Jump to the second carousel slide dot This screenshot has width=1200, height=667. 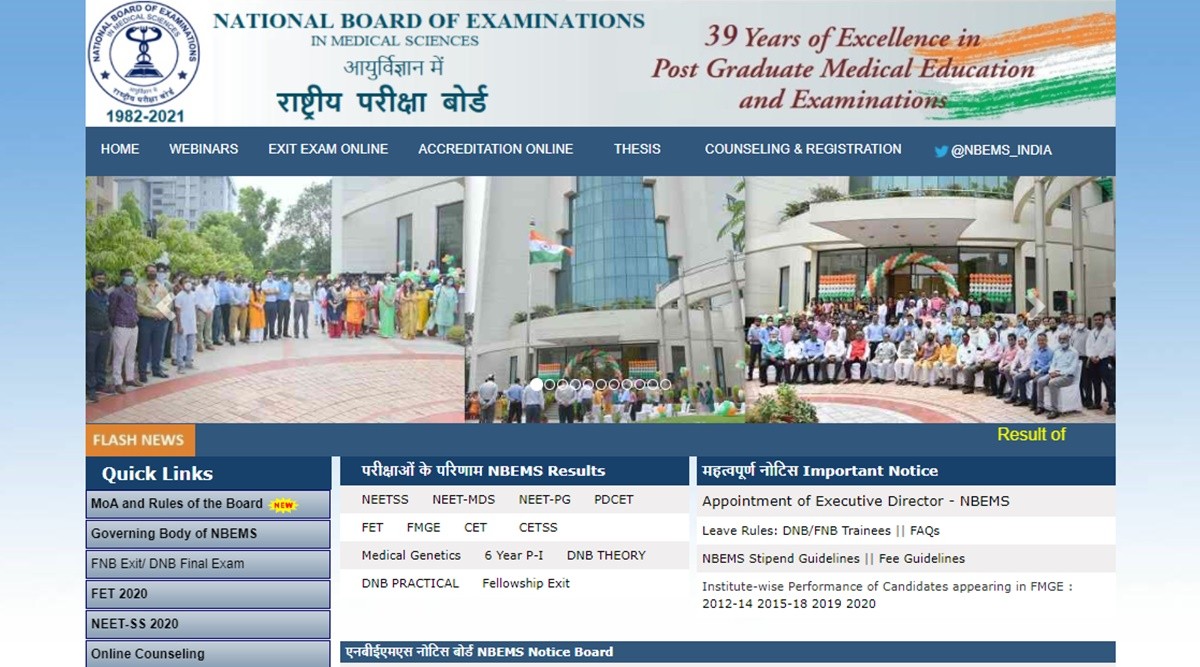click(x=549, y=384)
